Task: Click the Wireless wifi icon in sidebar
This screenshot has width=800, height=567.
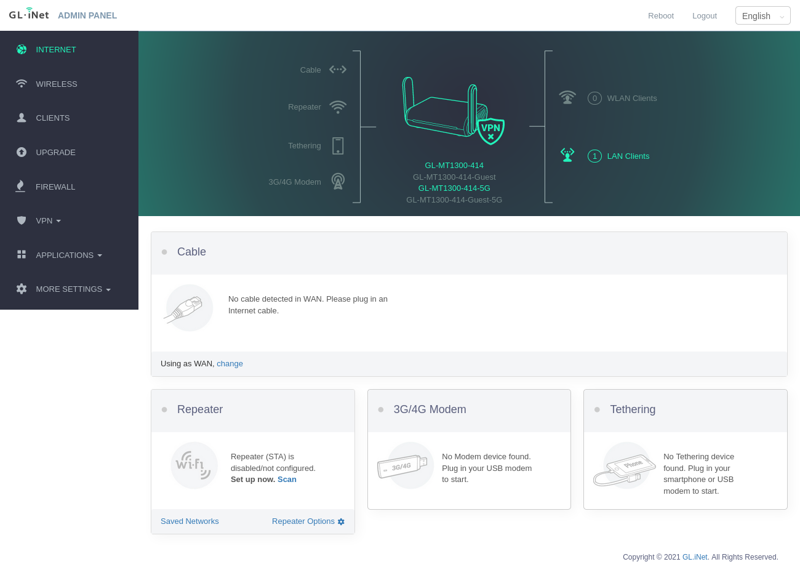Action: [x=21, y=84]
